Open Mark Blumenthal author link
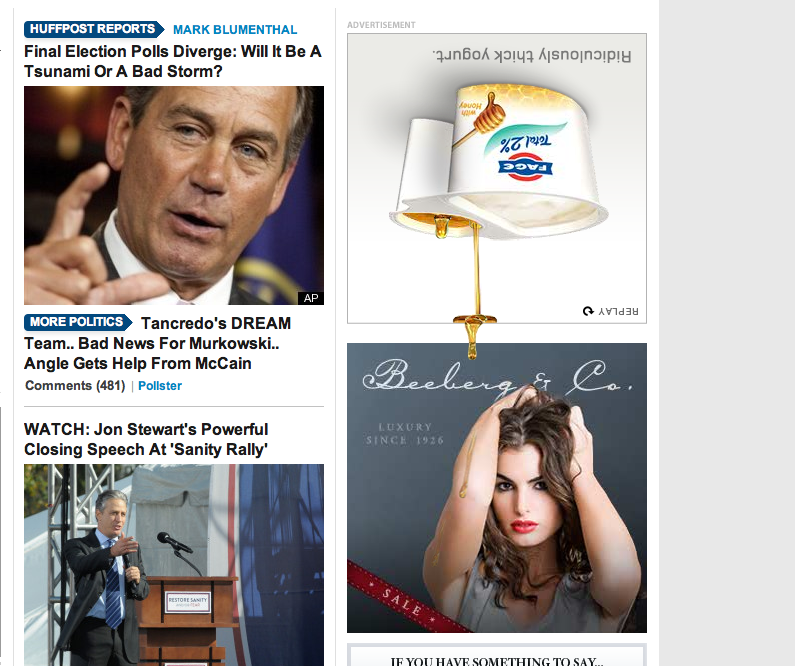Image resolution: width=795 pixels, height=666 pixels. point(235,29)
